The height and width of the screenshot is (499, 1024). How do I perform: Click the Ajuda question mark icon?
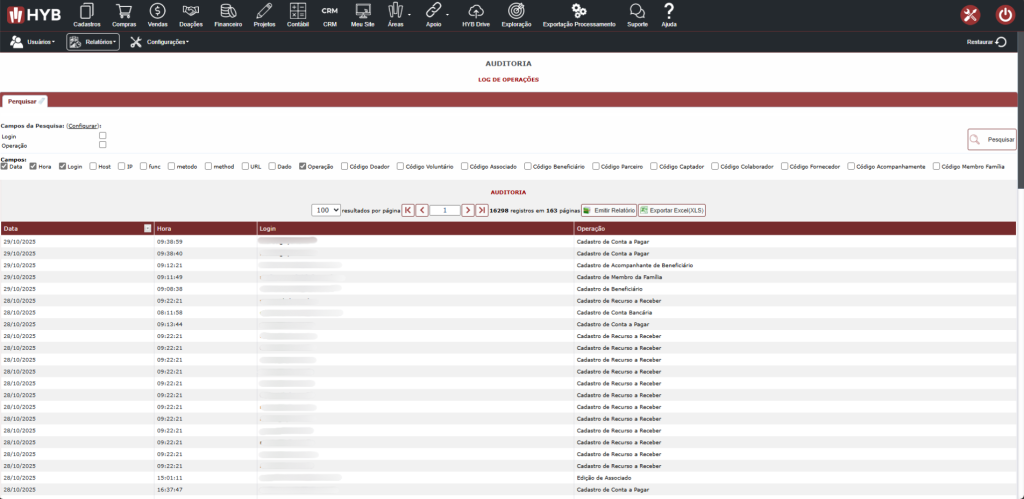pos(669,14)
